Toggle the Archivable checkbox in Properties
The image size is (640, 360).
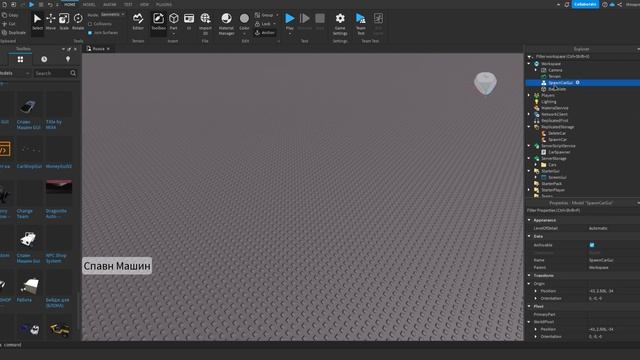(592, 245)
